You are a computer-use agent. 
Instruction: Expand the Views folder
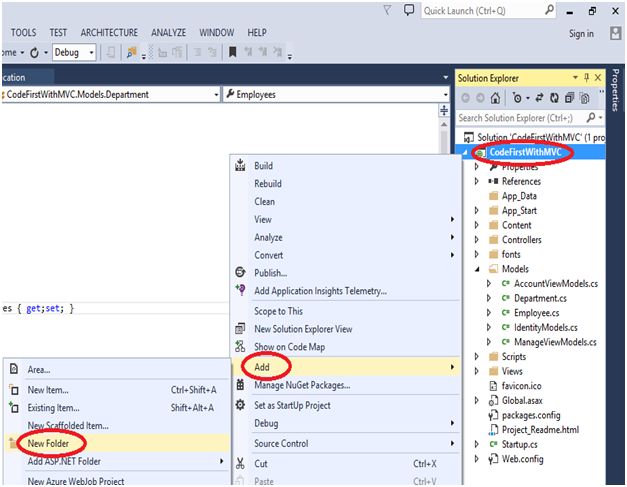click(477, 371)
